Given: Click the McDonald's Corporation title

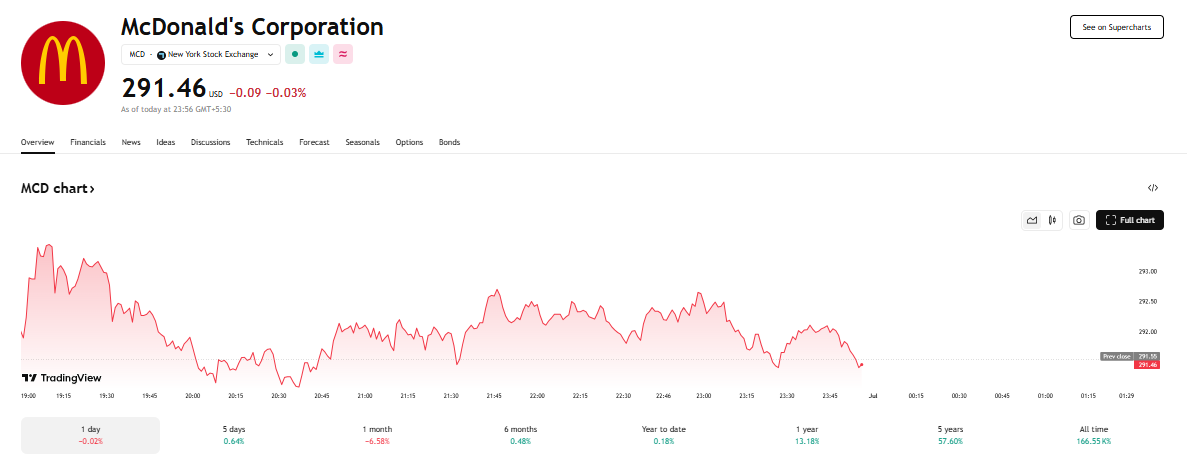Looking at the screenshot, I should click(252, 27).
